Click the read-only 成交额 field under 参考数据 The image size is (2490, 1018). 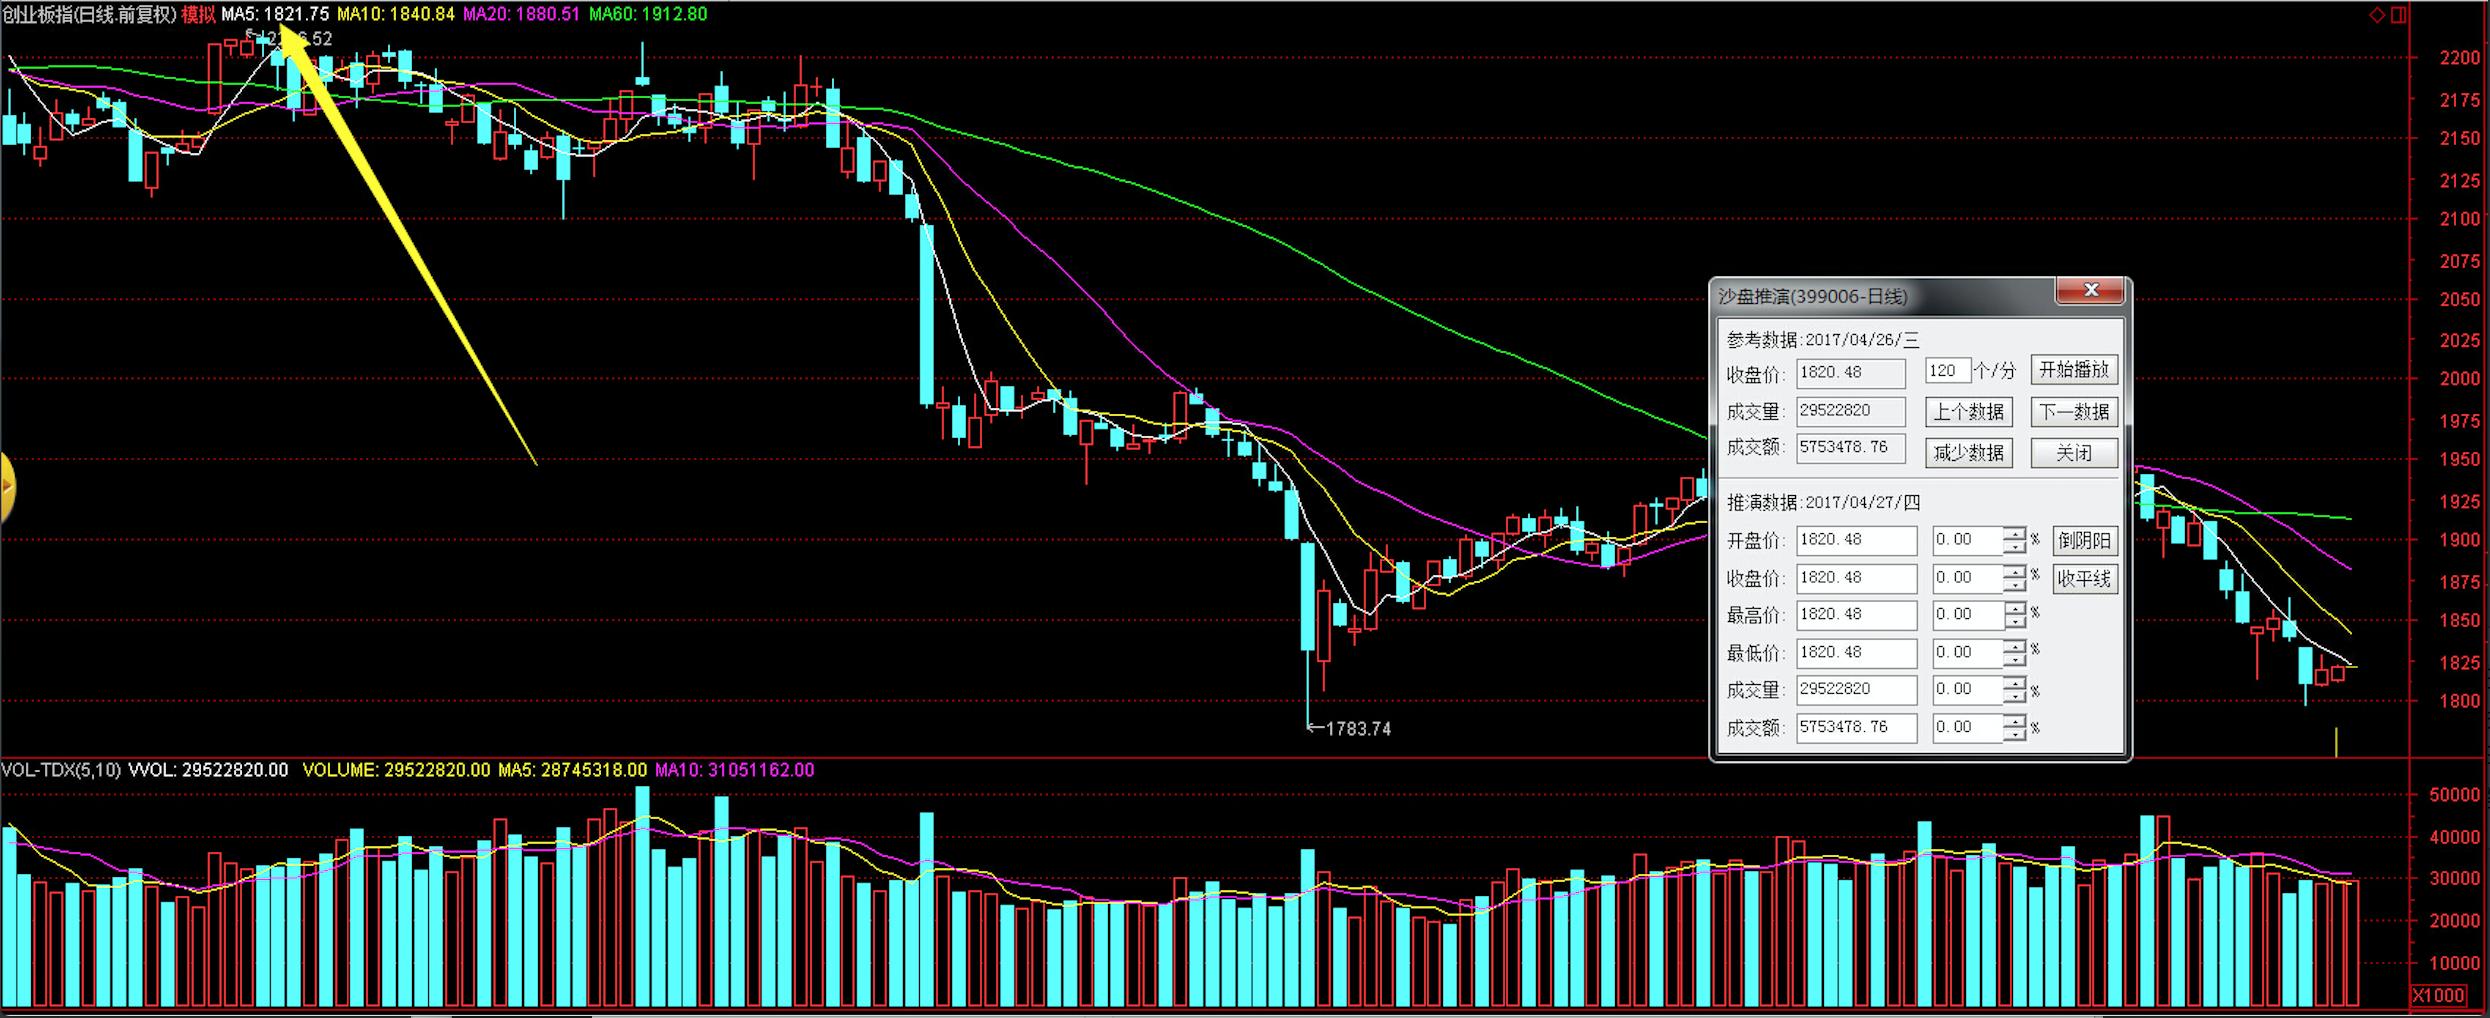click(x=1851, y=448)
